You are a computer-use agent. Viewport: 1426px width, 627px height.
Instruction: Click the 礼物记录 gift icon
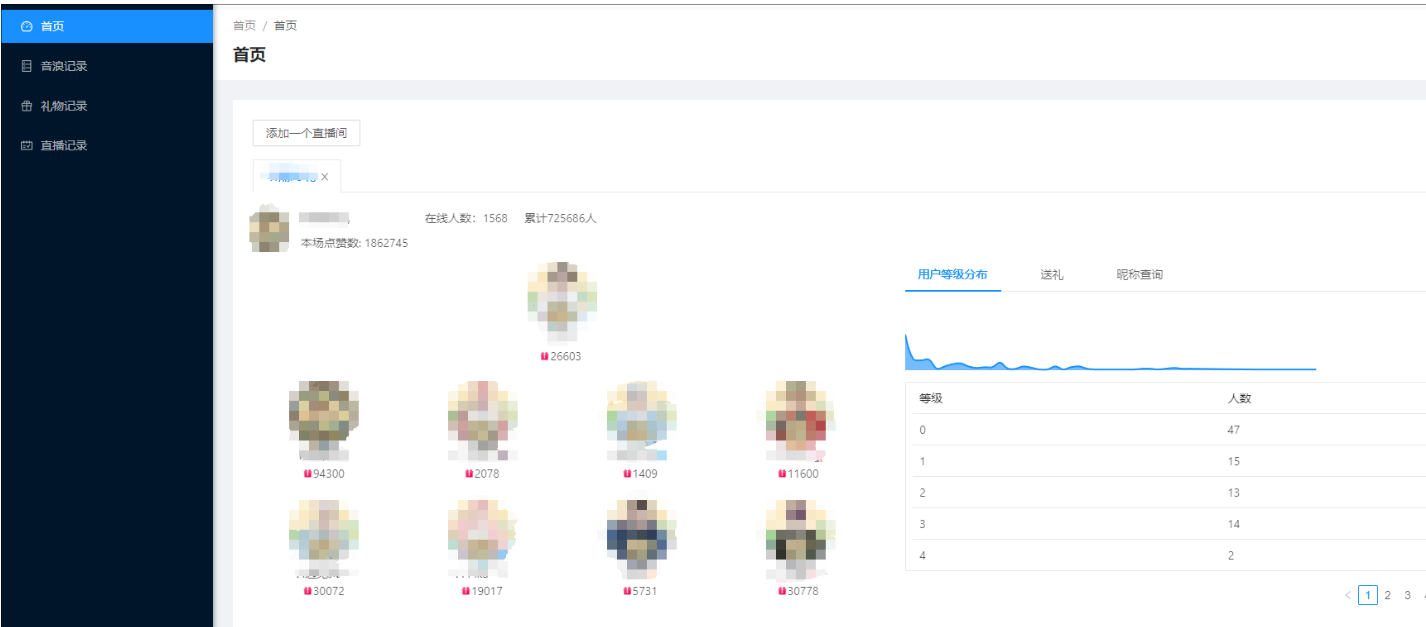[x=27, y=106]
